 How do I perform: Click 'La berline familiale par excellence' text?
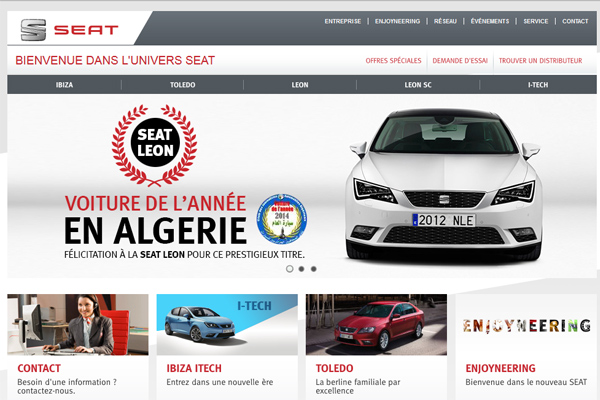[358, 386]
